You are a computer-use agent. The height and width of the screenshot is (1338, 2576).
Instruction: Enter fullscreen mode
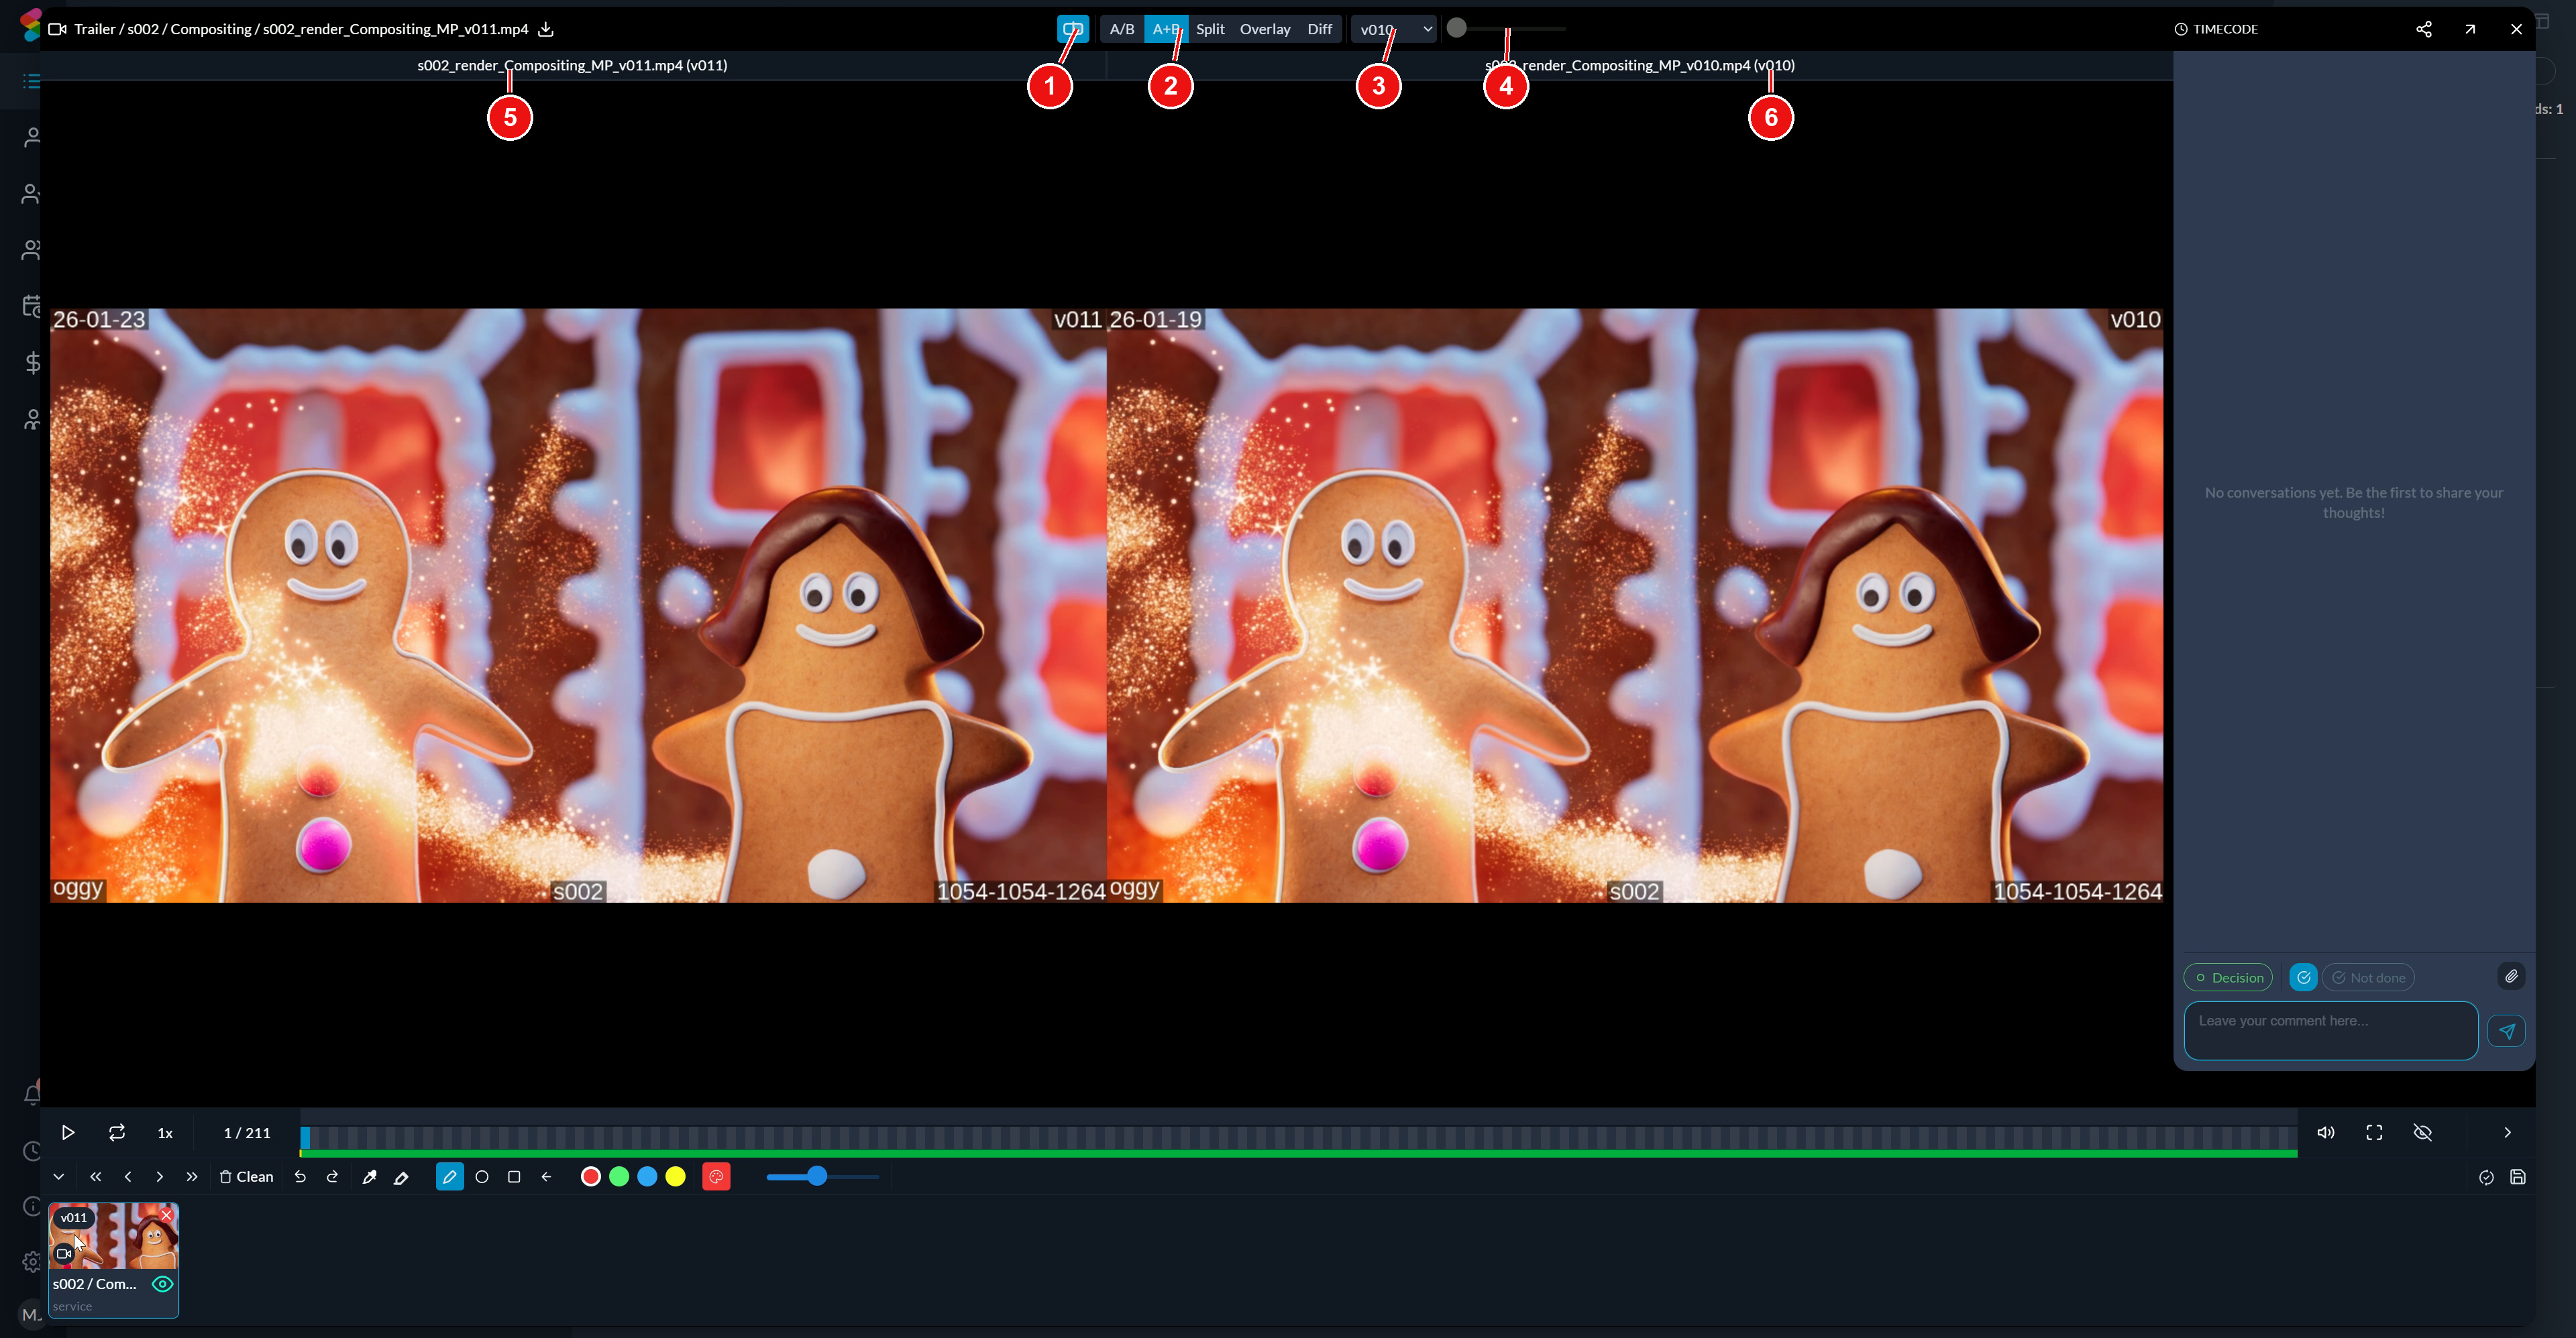[2374, 1132]
